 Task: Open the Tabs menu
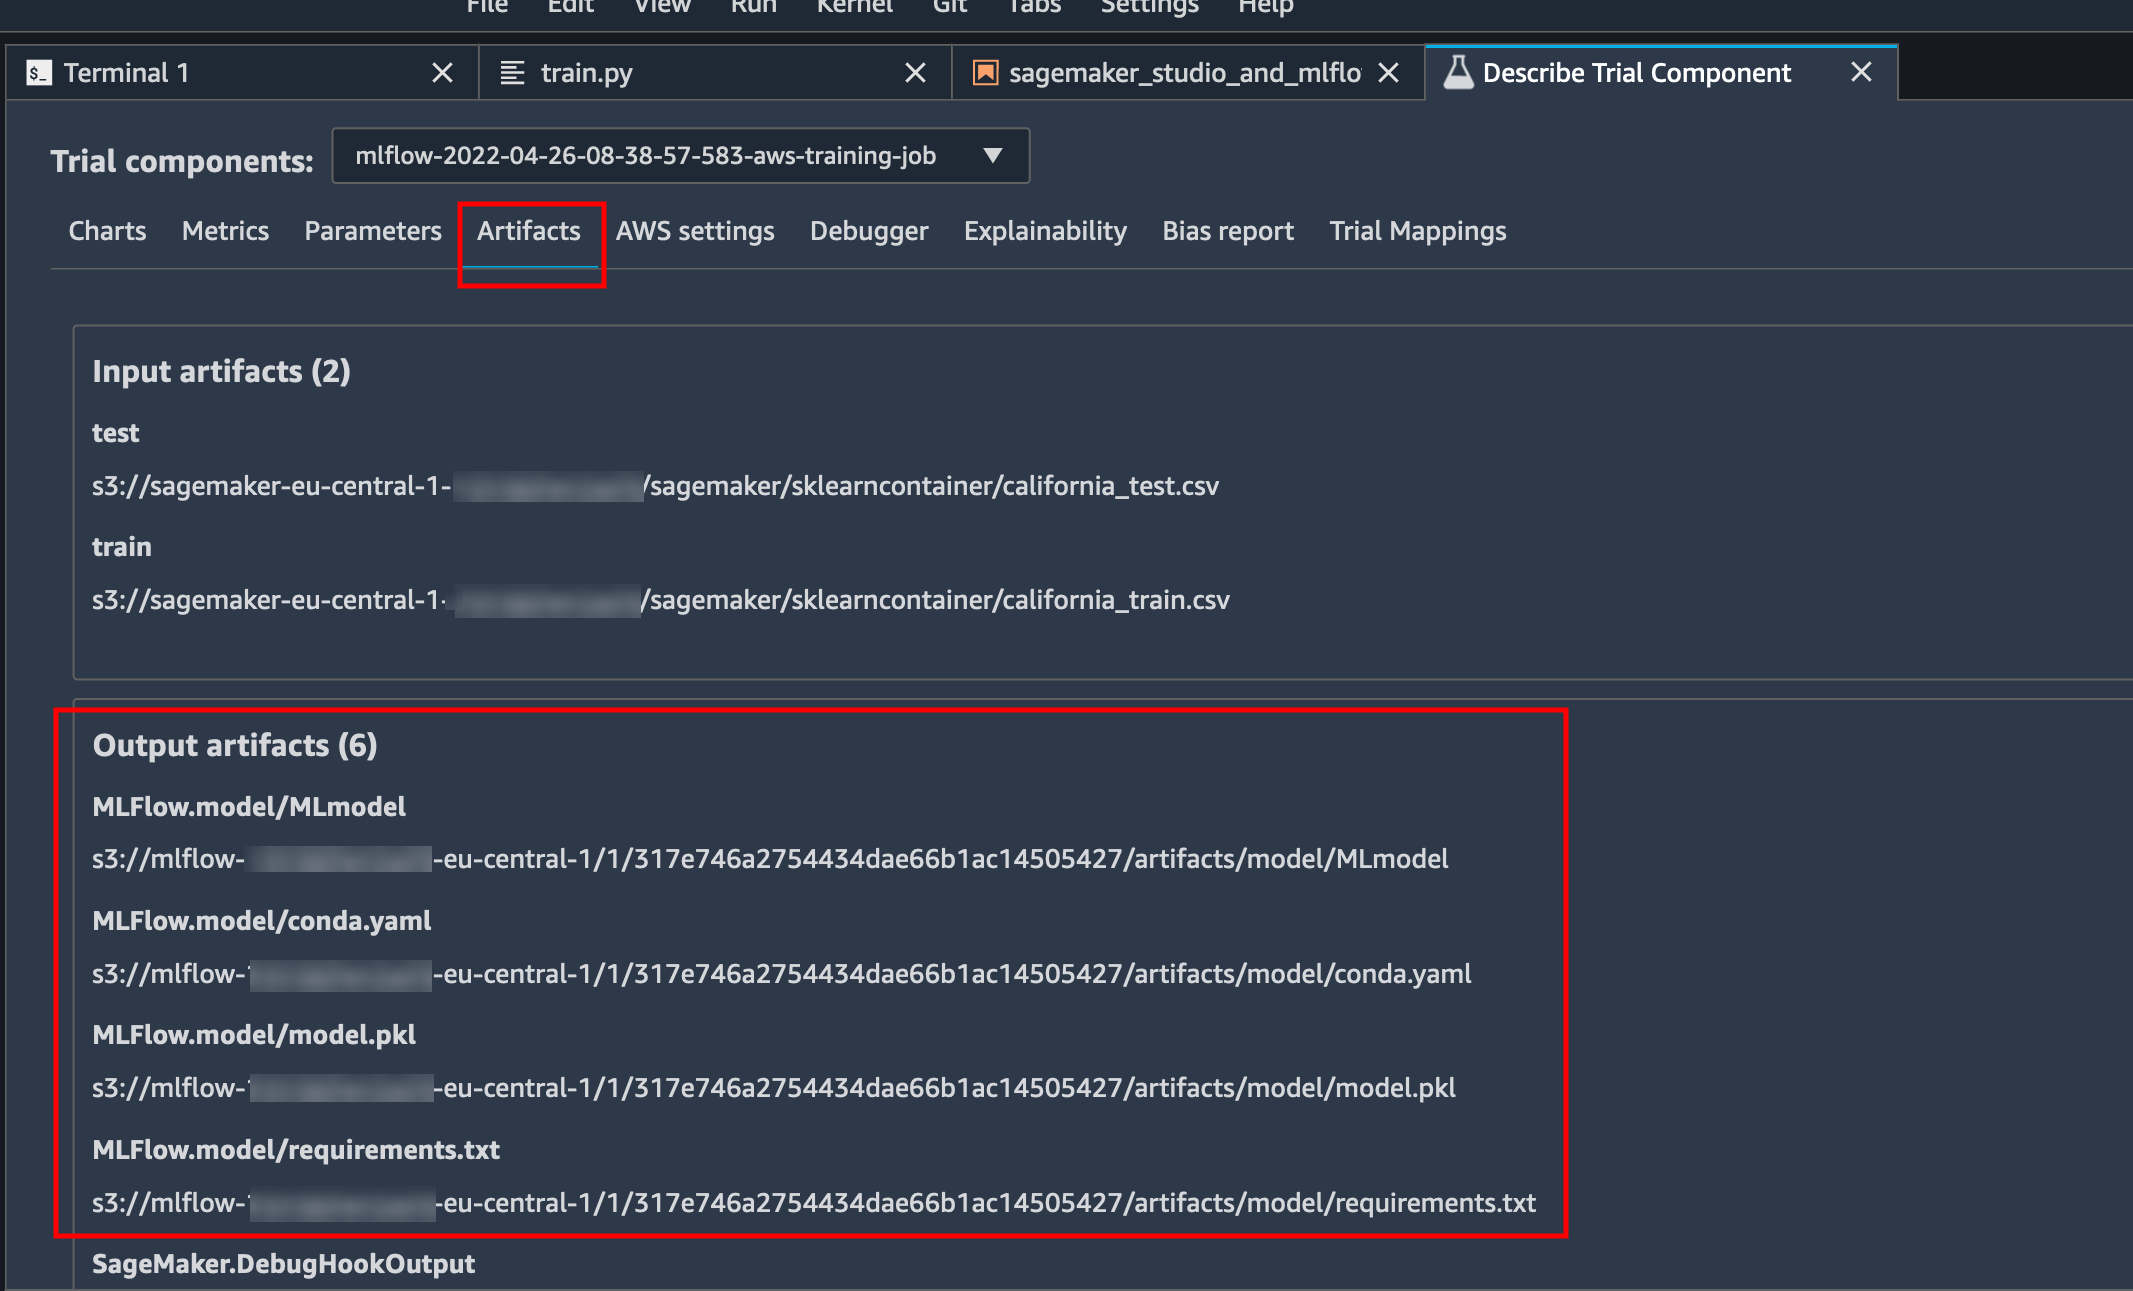point(1033,7)
